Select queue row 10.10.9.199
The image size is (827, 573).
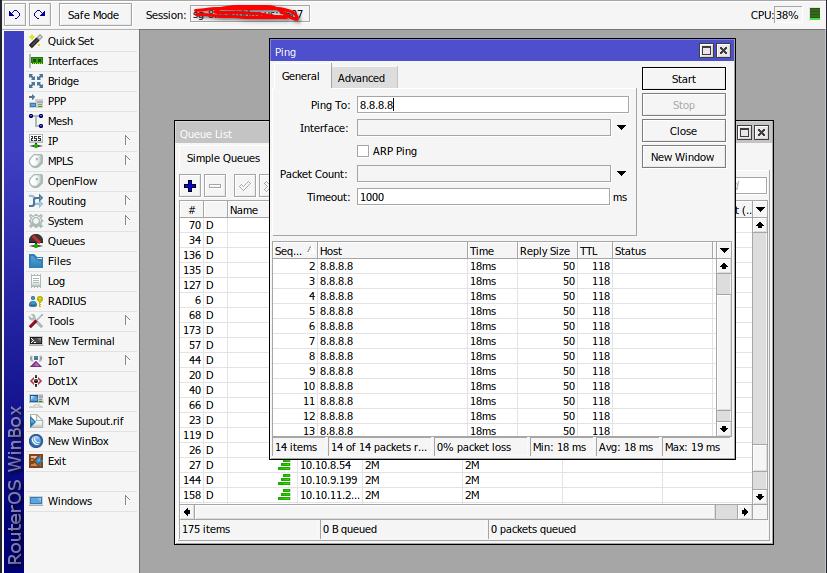coord(466,480)
